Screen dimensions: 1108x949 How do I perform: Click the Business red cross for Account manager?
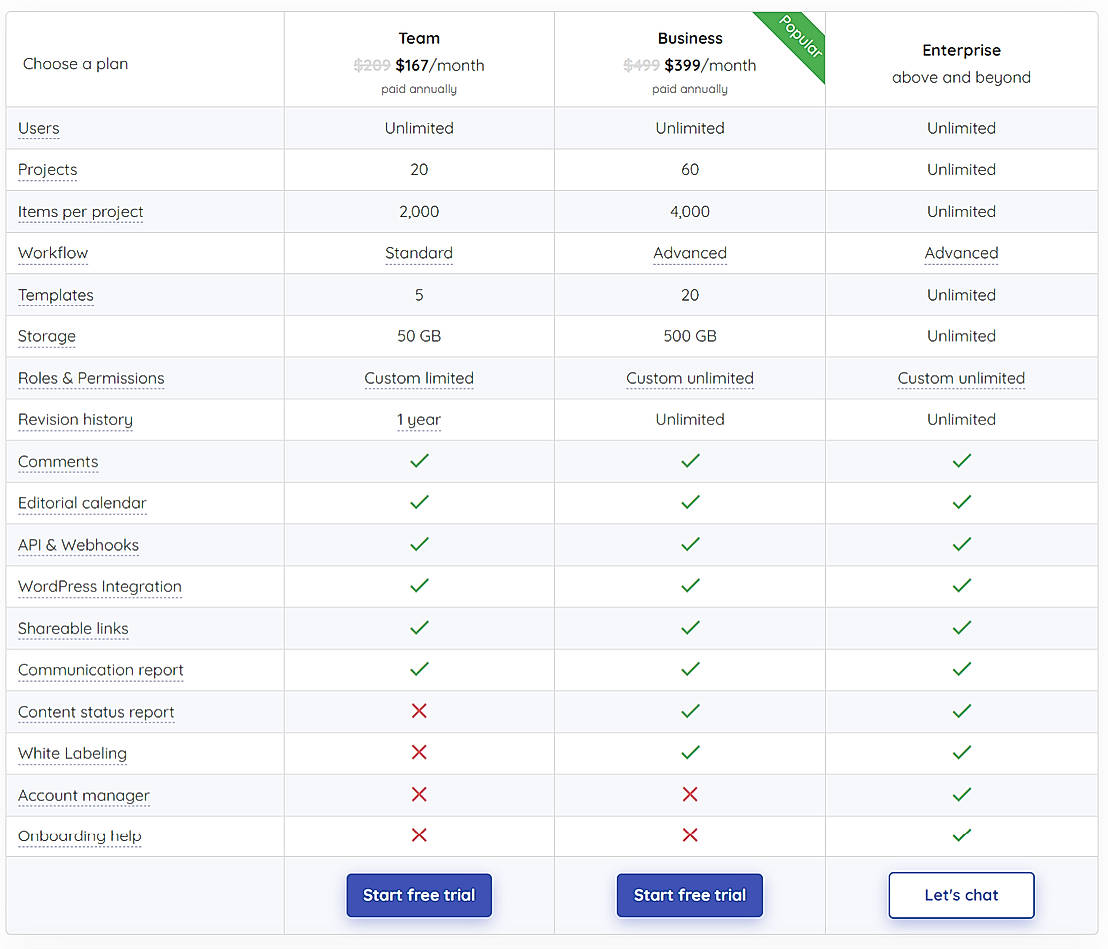[x=690, y=794]
